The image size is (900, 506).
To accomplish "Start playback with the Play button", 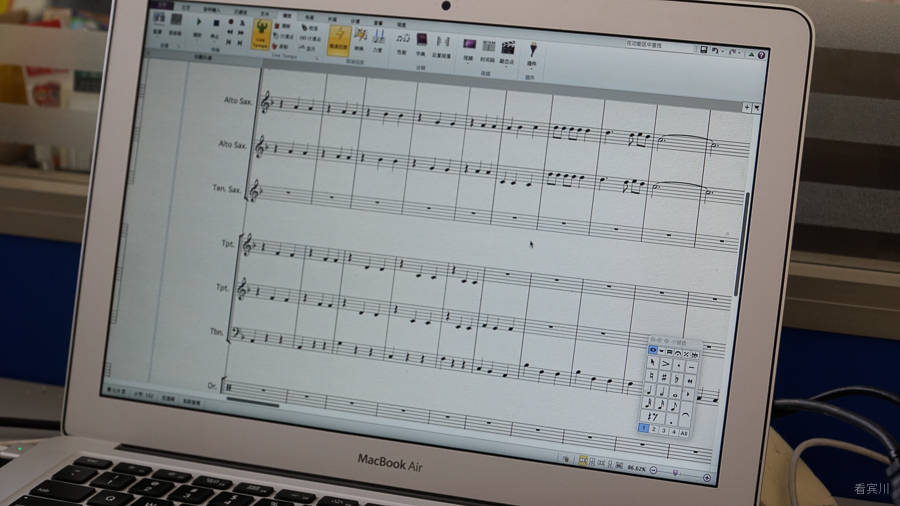I will 199,21.
